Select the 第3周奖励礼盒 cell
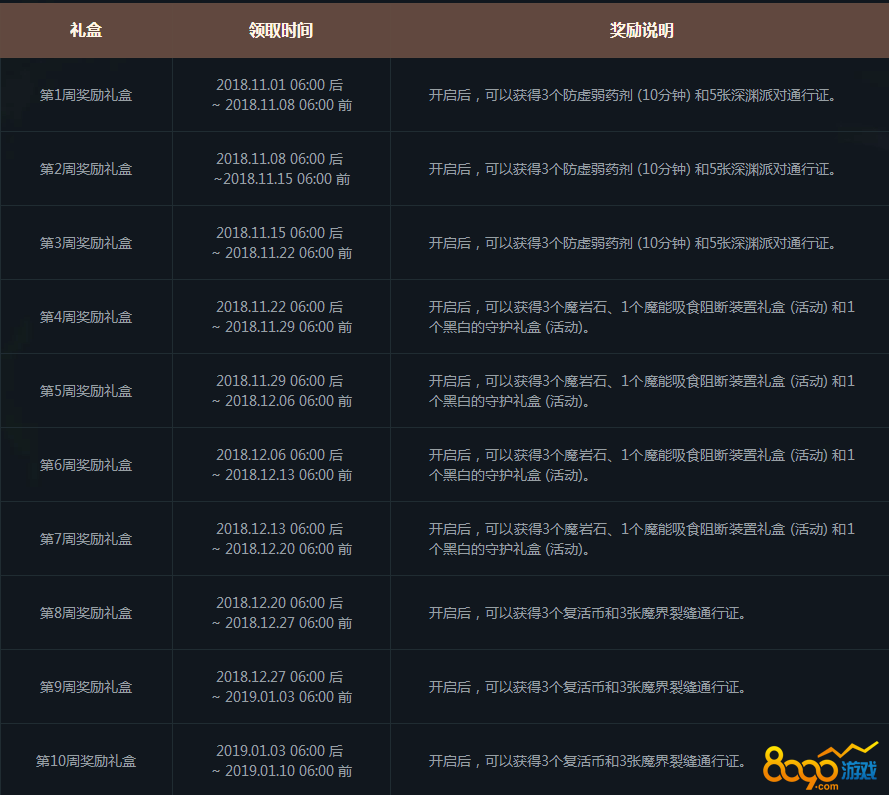 [x=86, y=243]
